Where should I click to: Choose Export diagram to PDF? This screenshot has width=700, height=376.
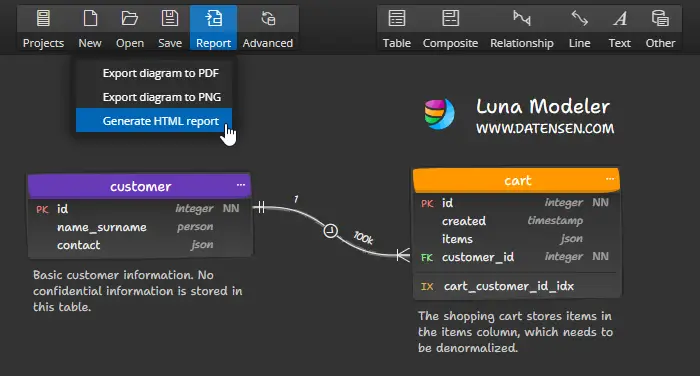(x=154, y=73)
